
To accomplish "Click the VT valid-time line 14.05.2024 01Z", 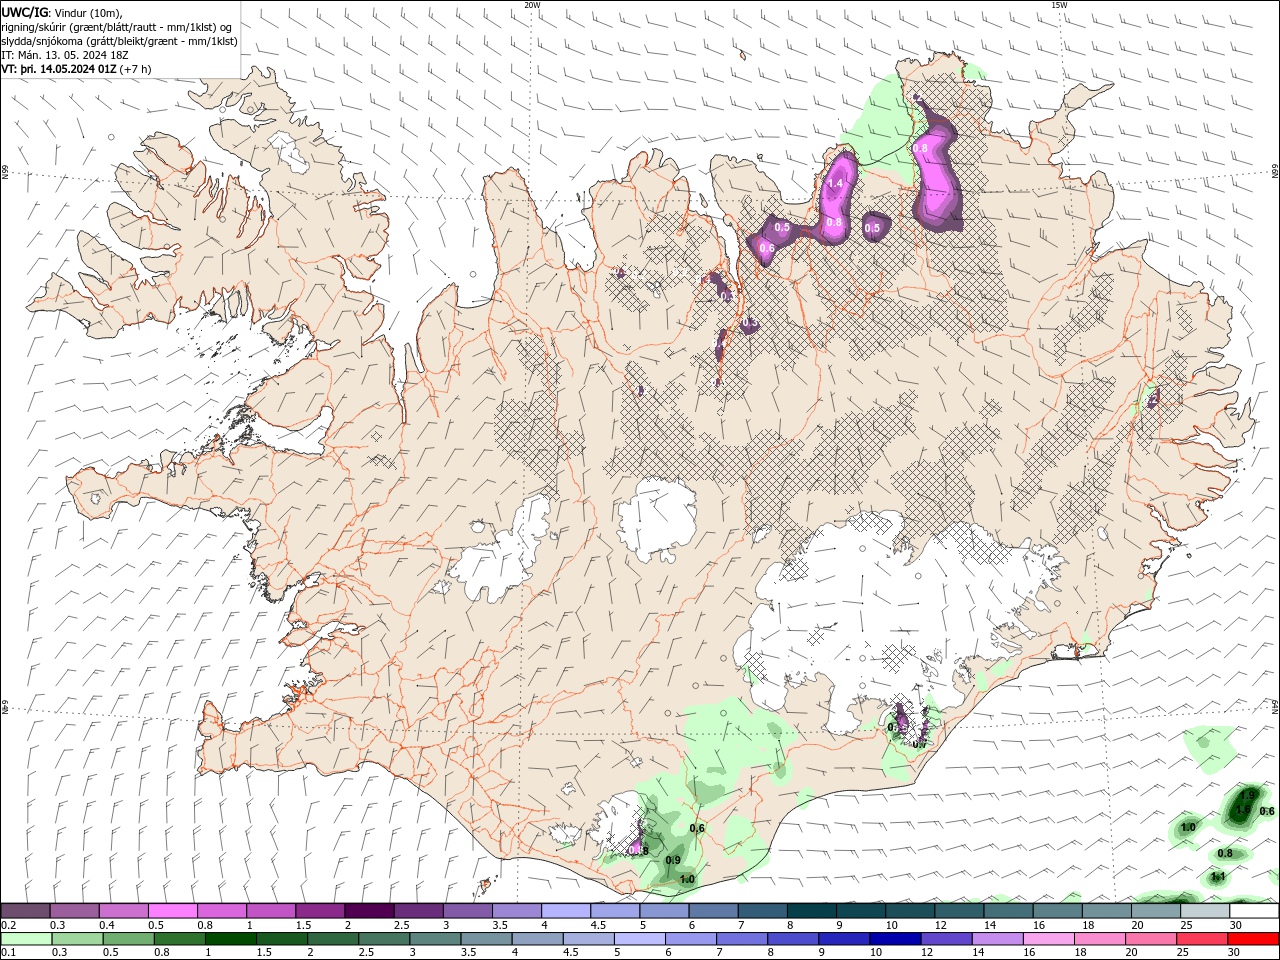I will point(76,70).
